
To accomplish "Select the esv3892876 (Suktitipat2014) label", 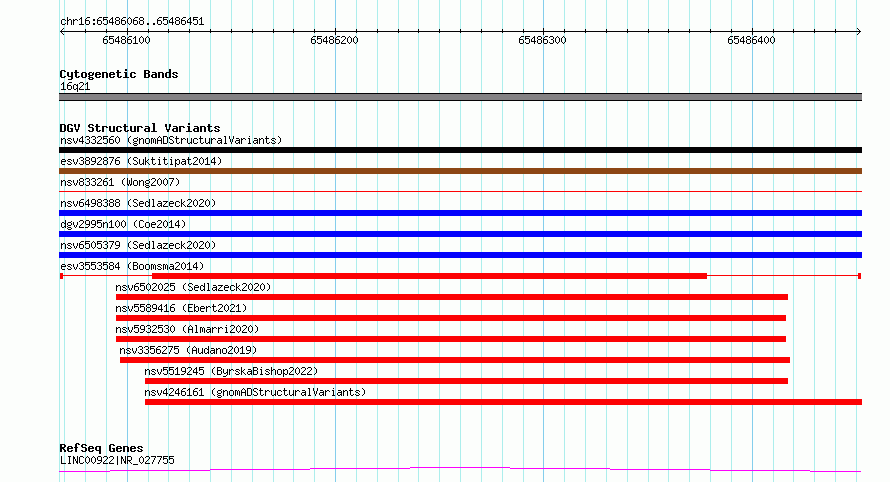I will coord(141,161).
